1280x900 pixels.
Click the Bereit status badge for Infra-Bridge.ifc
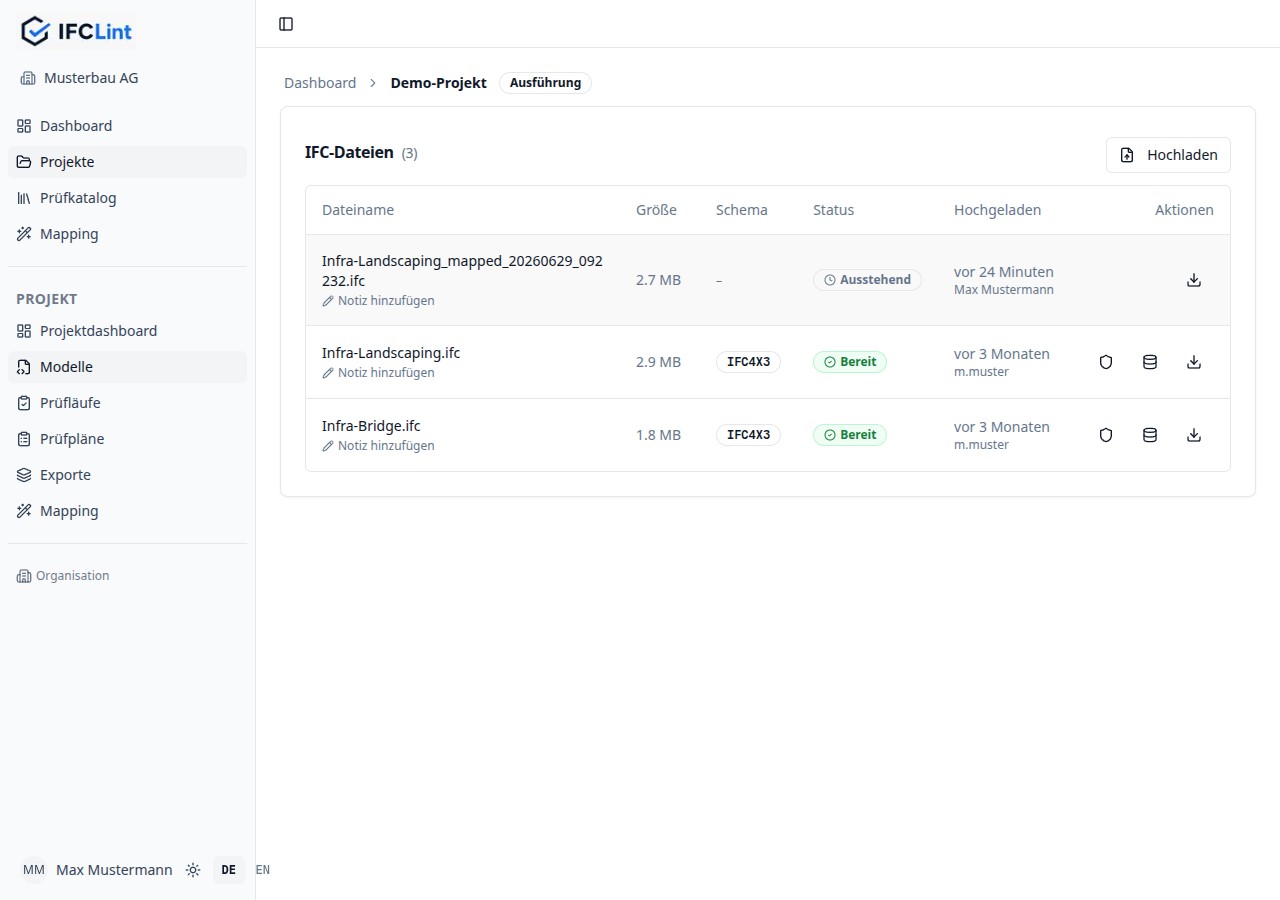click(850, 435)
